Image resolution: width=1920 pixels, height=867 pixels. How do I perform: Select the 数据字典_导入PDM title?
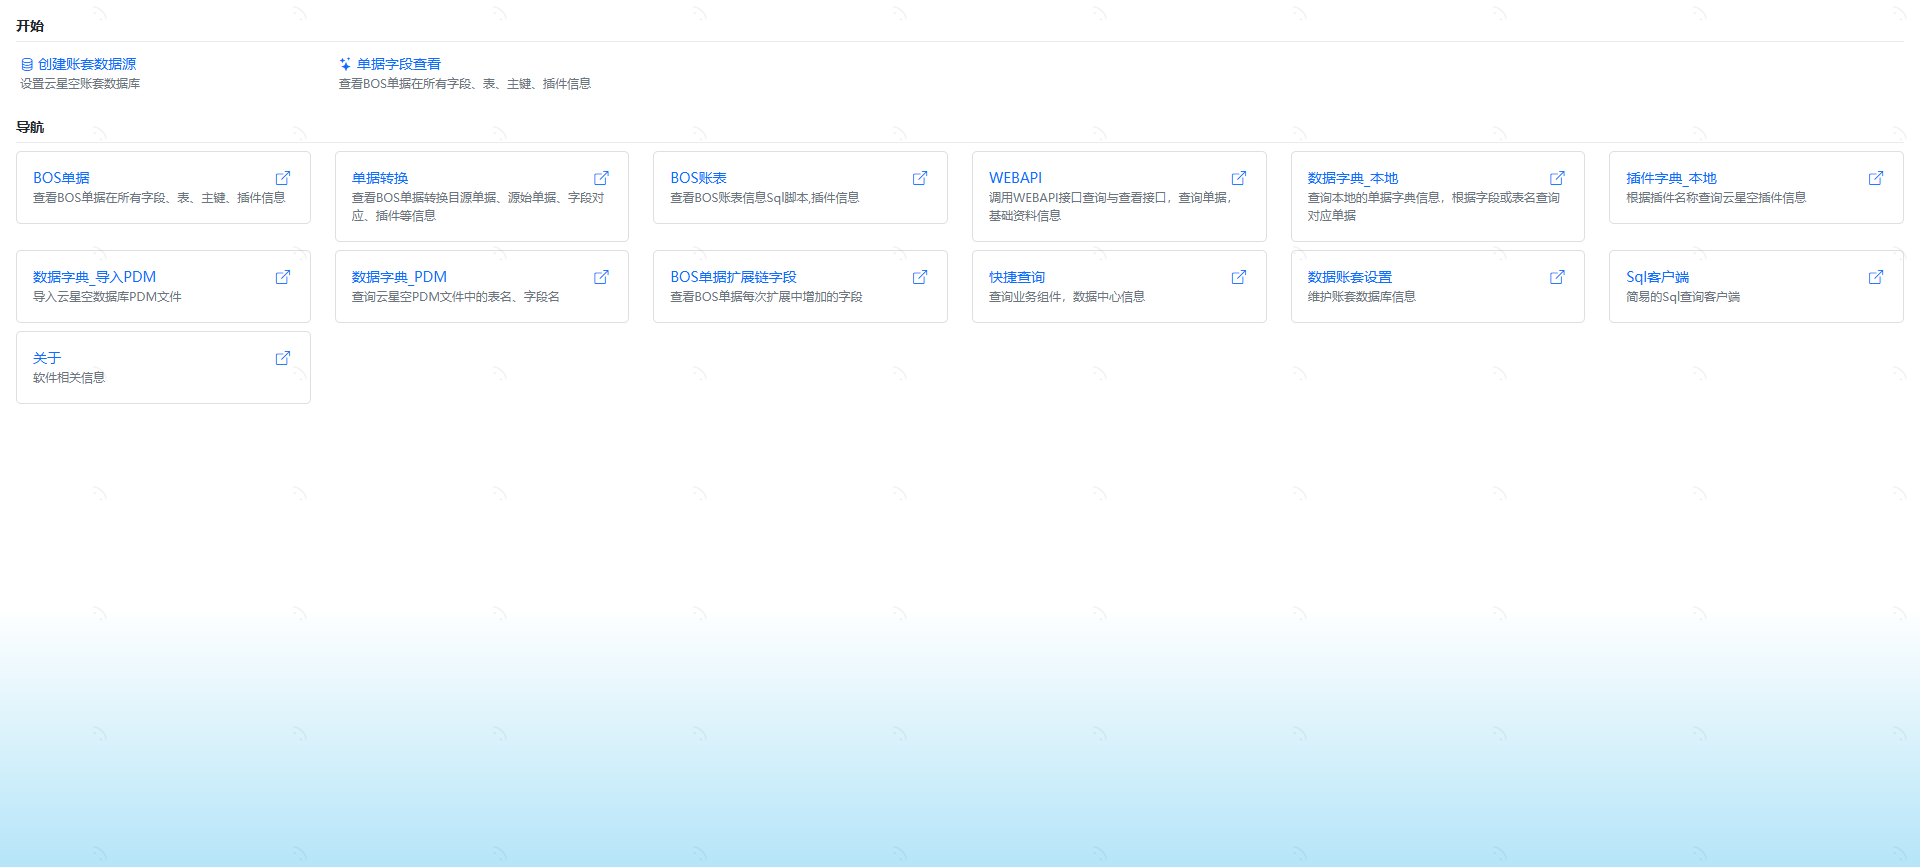click(94, 277)
